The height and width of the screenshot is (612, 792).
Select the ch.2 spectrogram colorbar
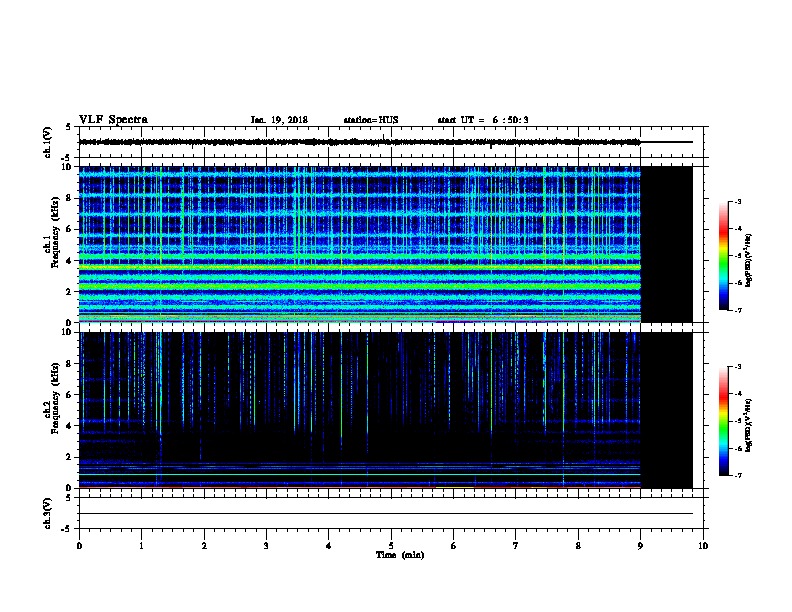click(723, 421)
